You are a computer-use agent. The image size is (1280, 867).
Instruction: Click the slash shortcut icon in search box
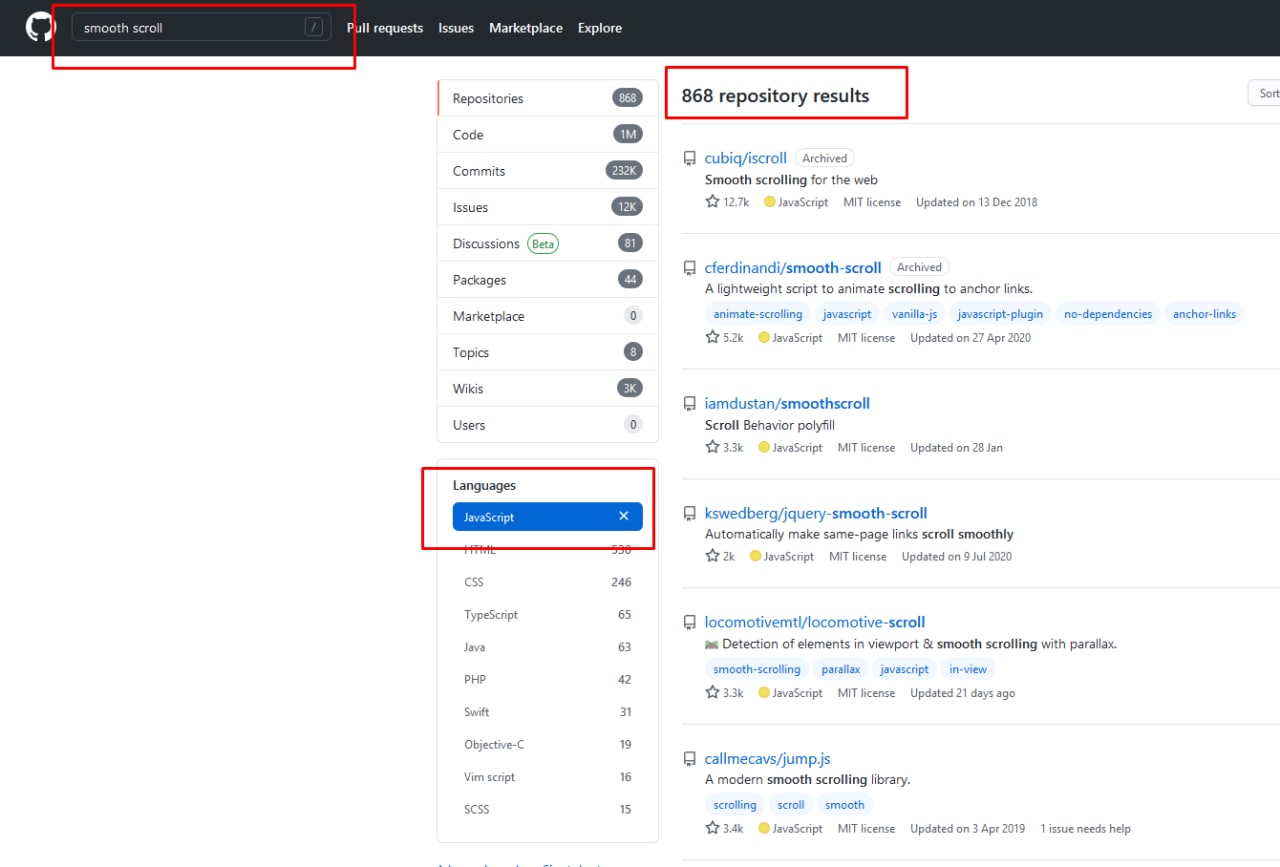tap(315, 28)
